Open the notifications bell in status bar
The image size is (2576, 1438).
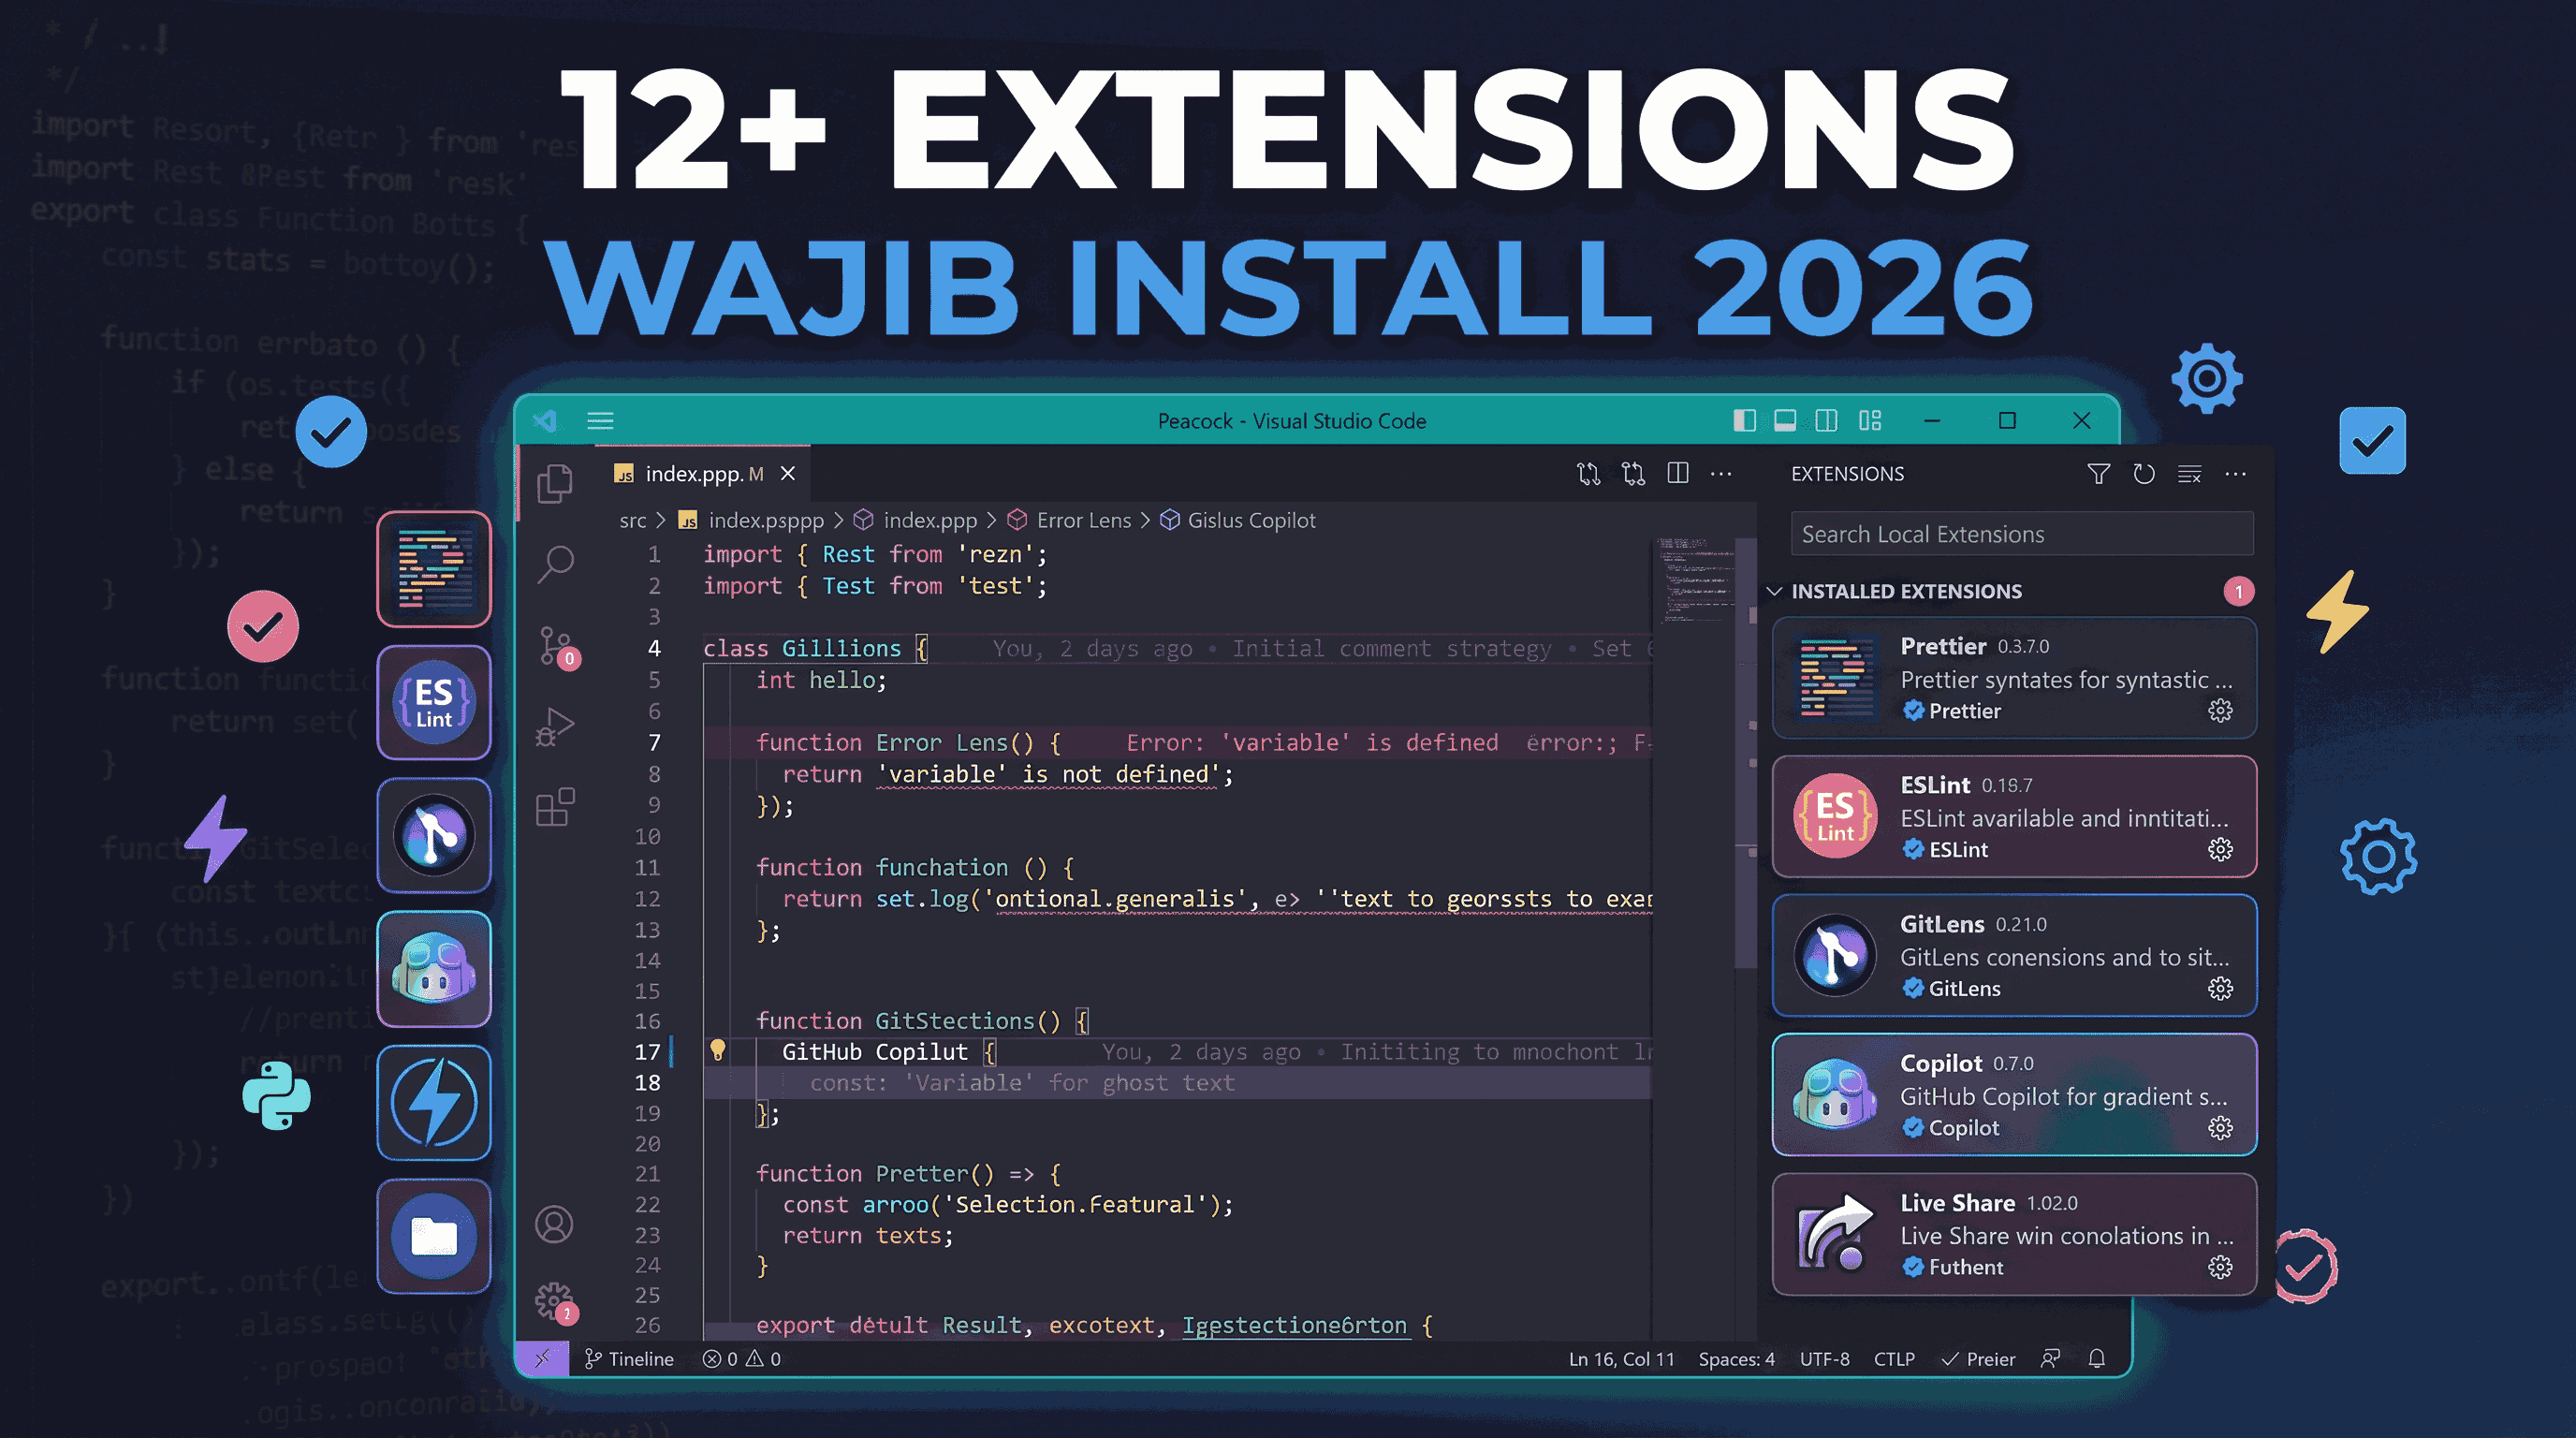(2097, 1359)
